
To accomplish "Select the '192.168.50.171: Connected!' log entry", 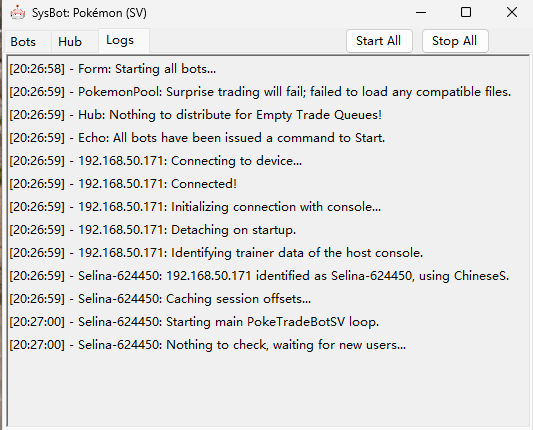I will click(123, 184).
